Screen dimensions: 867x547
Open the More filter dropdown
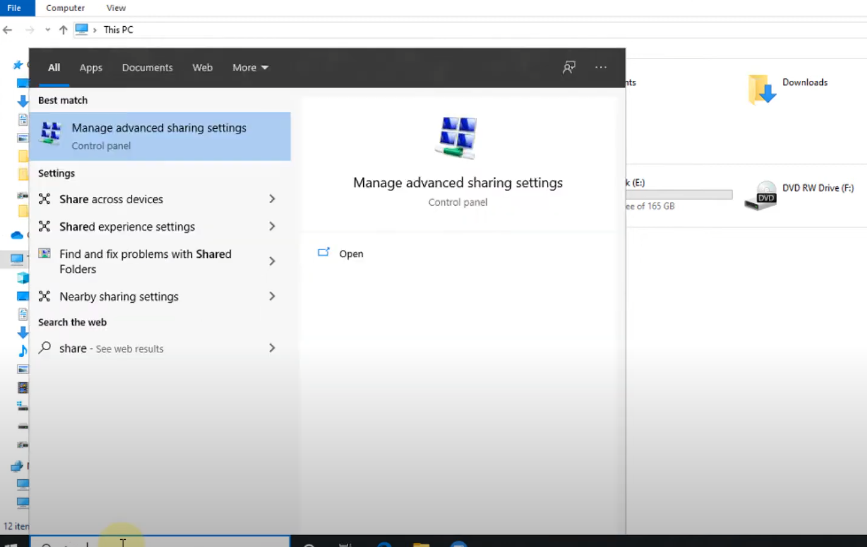coord(250,67)
